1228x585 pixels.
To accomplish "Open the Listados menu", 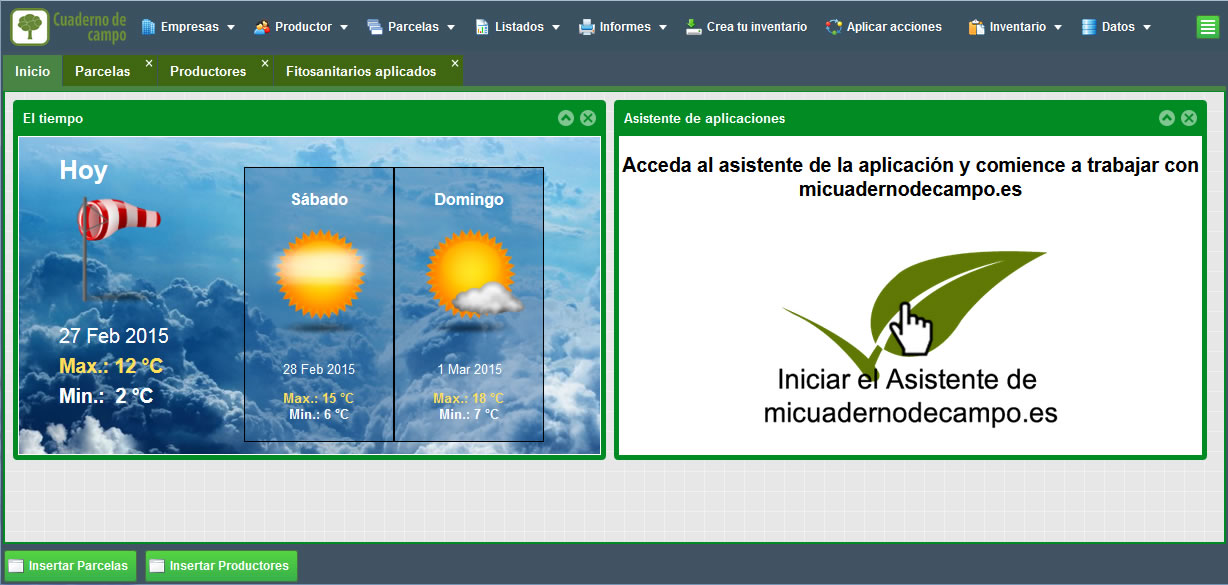I will (x=517, y=27).
